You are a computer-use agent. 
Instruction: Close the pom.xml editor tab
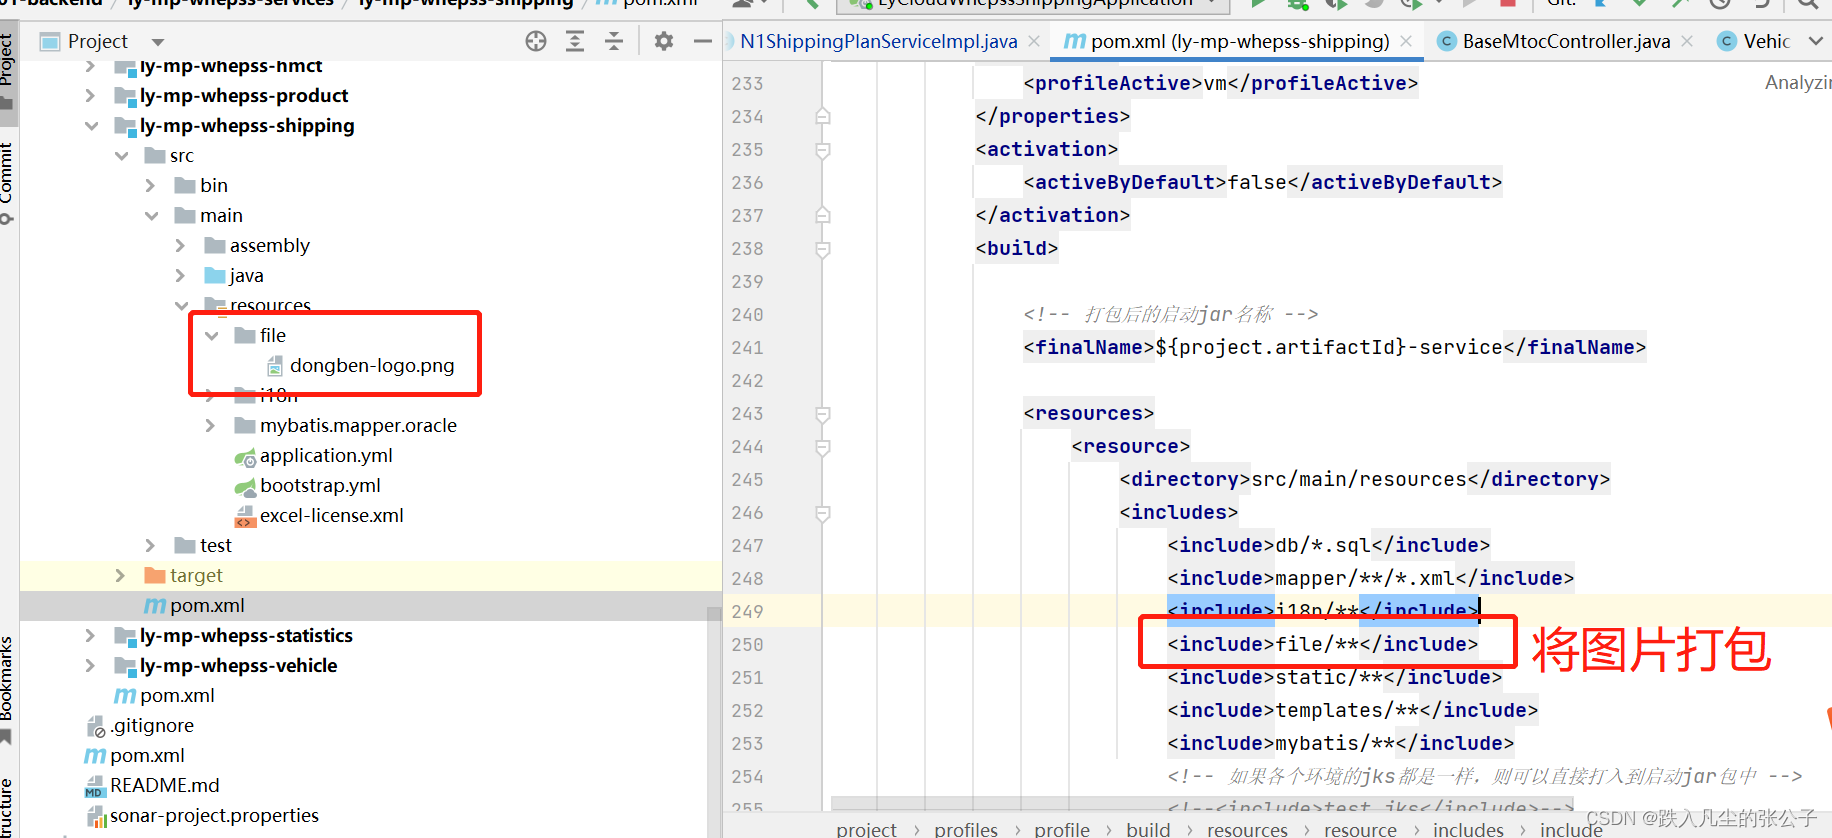point(1406,41)
